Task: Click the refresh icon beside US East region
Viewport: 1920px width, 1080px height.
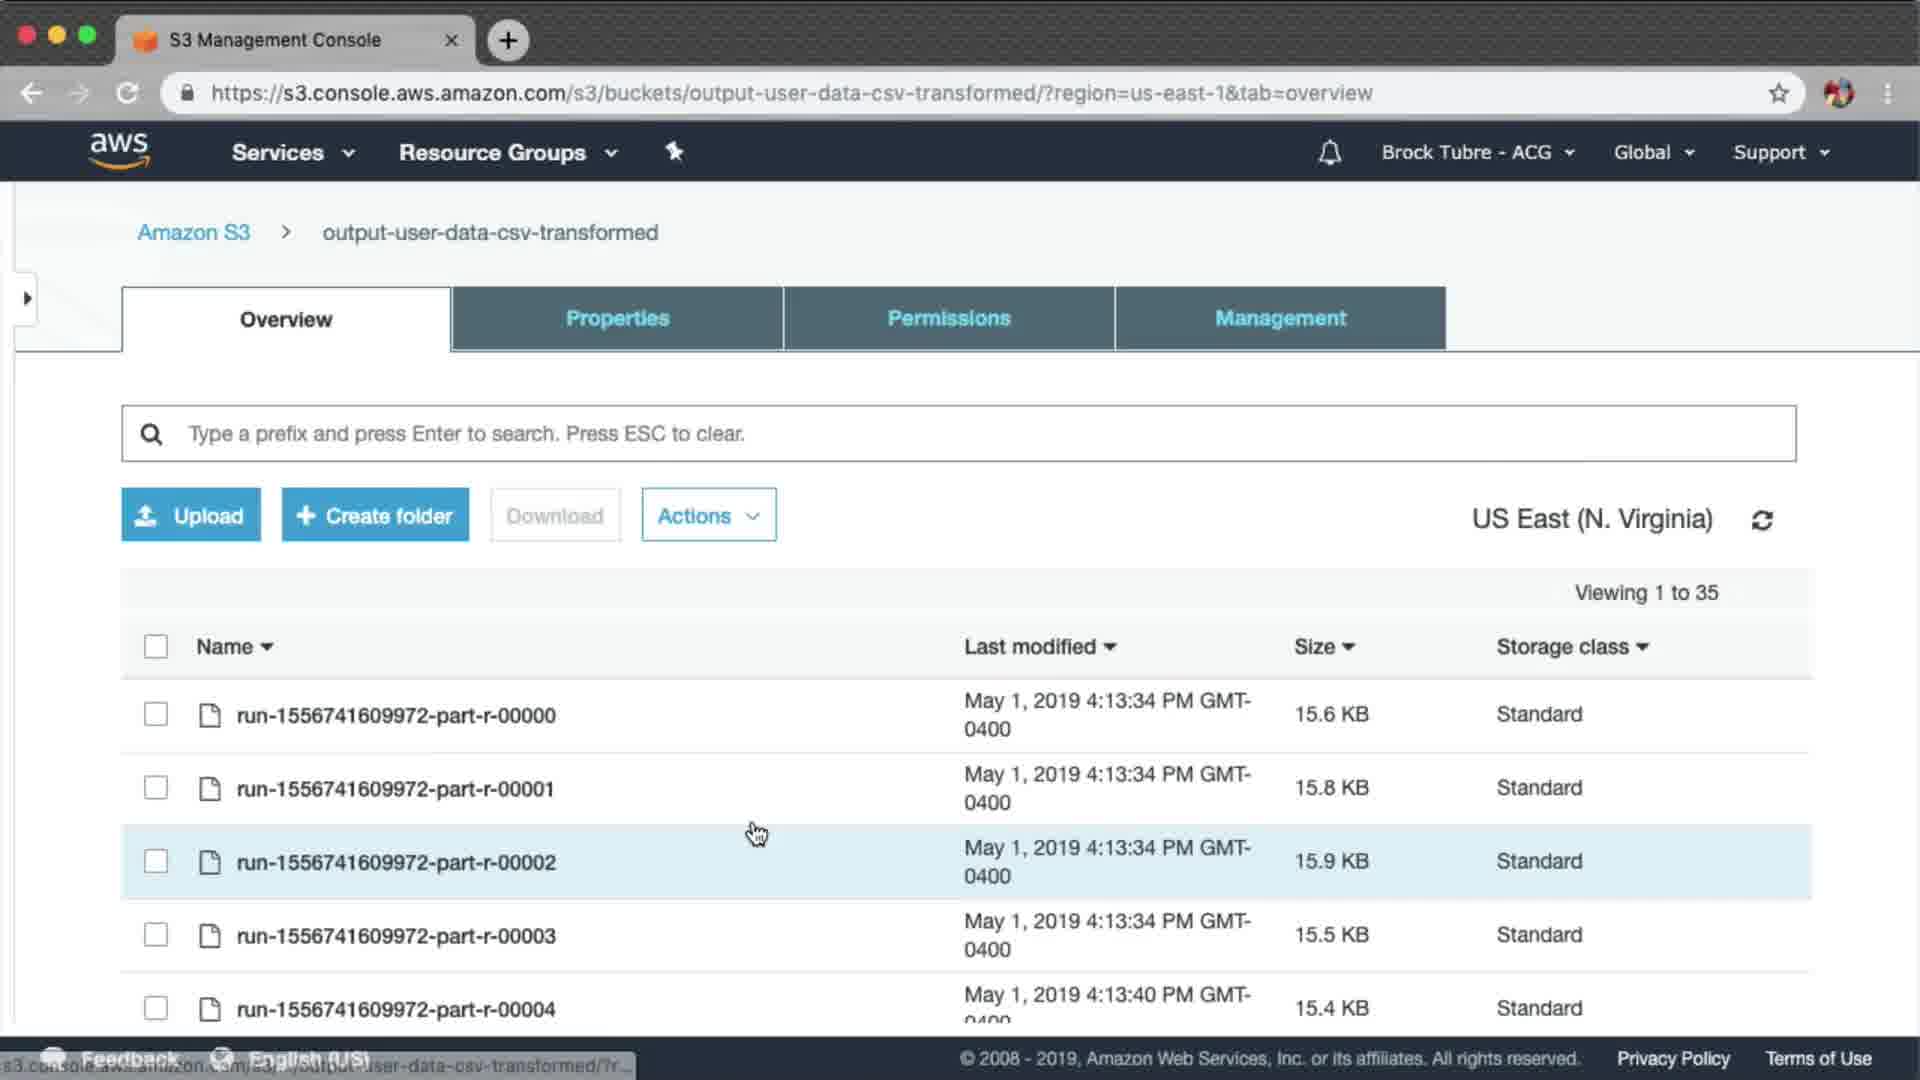Action: click(x=1762, y=520)
